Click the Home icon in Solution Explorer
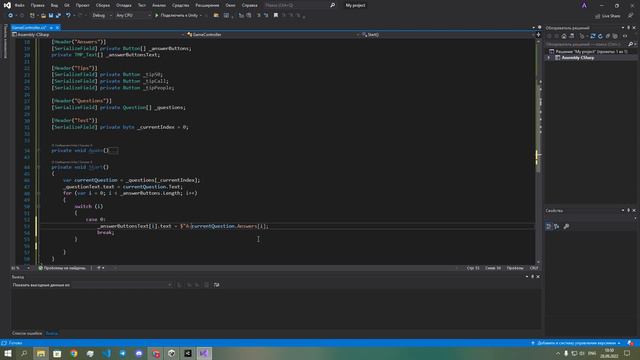Screen dimensions: 640x360 (x=564, y=36)
